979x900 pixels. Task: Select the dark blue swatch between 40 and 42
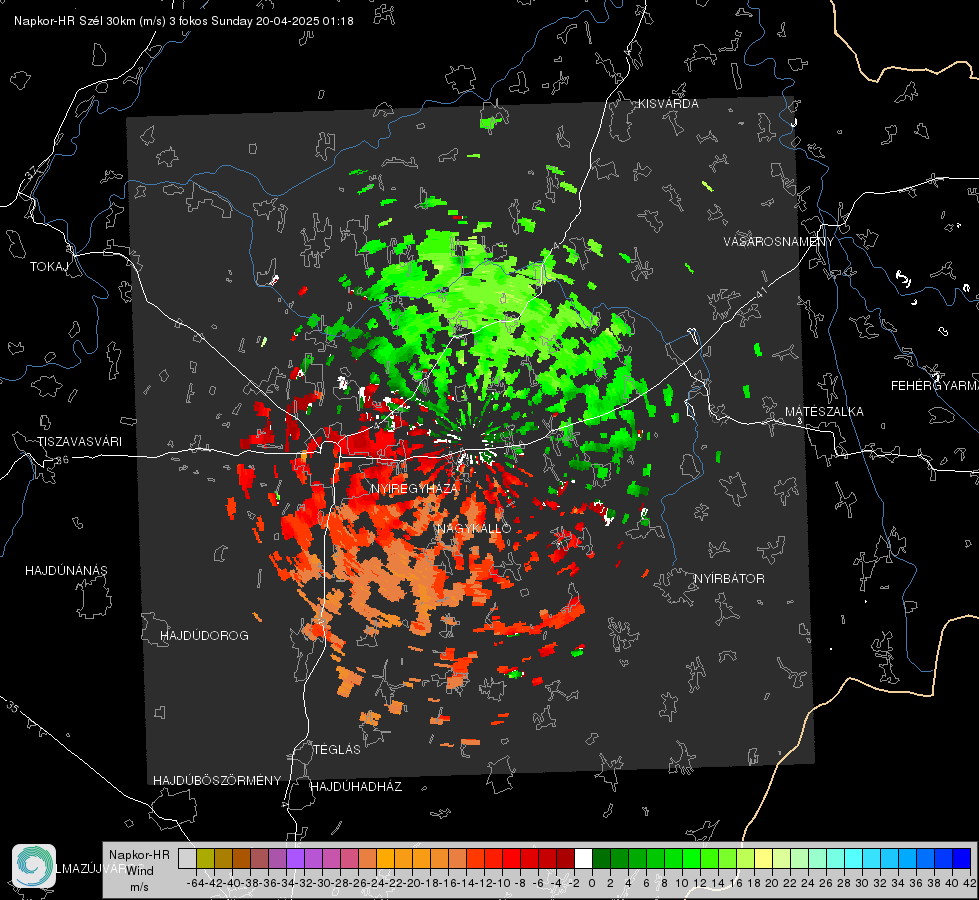pyautogui.click(x=962, y=858)
